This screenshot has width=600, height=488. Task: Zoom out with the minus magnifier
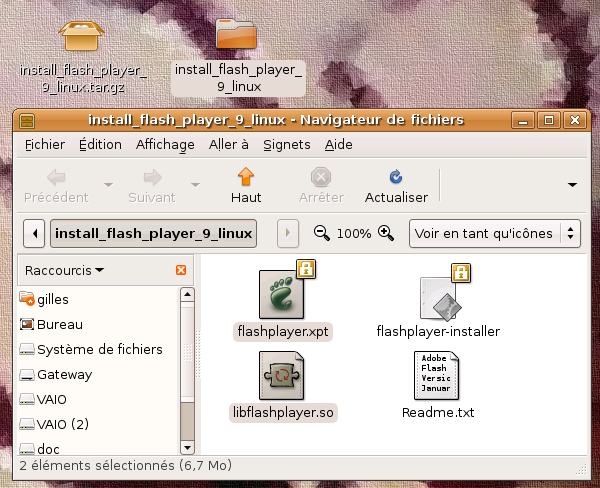tap(321, 233)
